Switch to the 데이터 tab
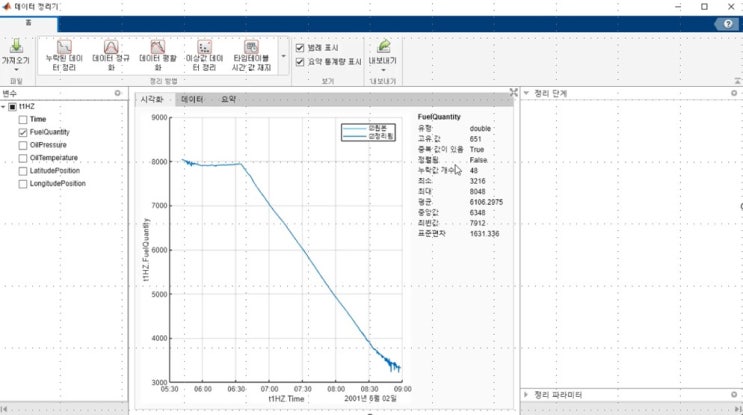Screen dimensions: 743x415 pyautogui.click(x=192, y=99)
